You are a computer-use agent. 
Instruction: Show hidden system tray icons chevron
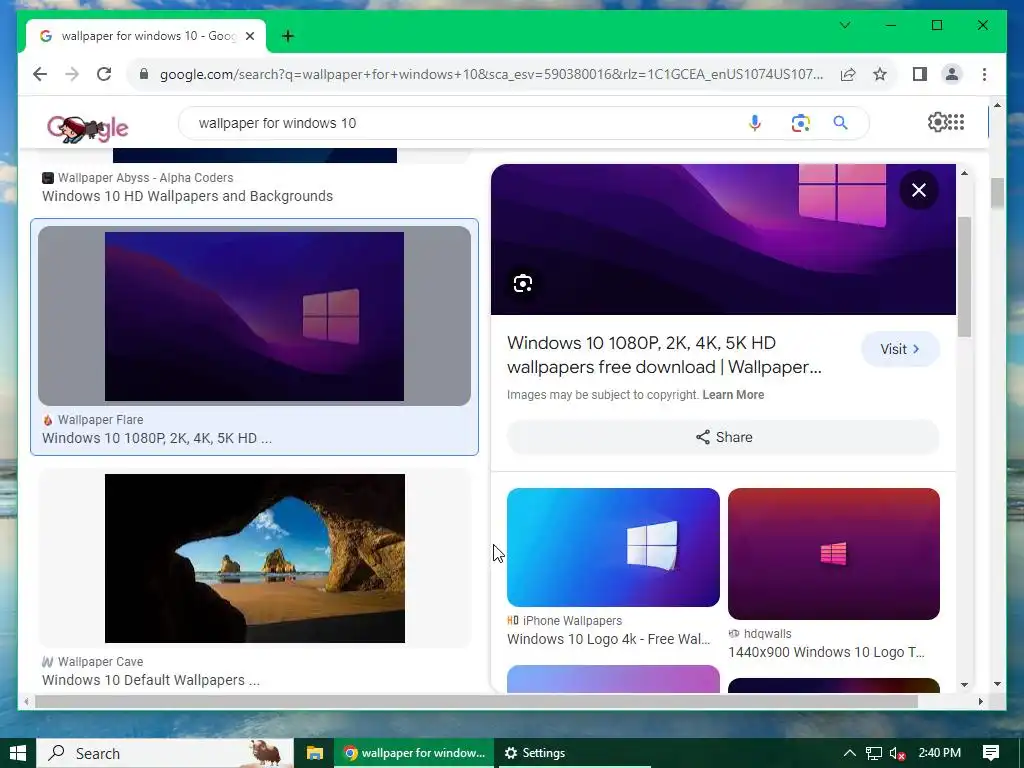pyautogui.click(x=849, y=753)
